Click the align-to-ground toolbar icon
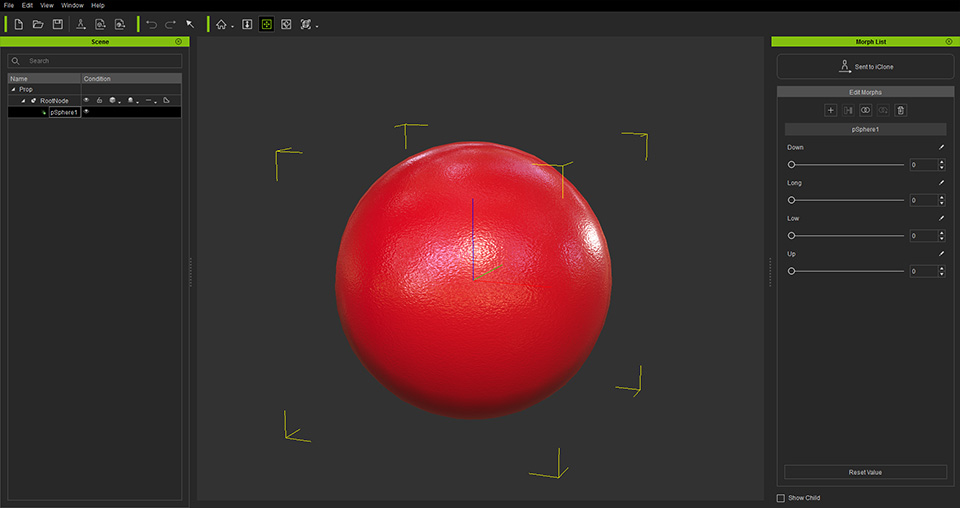 (247, 24)
